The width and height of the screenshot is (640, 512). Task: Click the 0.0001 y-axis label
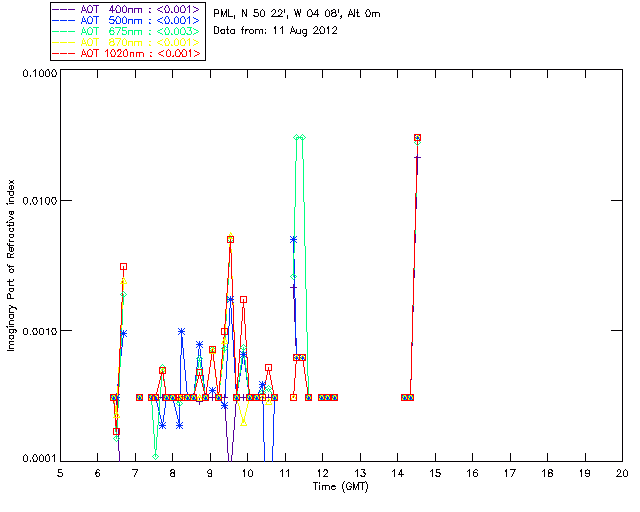click(x=39, y=459)
